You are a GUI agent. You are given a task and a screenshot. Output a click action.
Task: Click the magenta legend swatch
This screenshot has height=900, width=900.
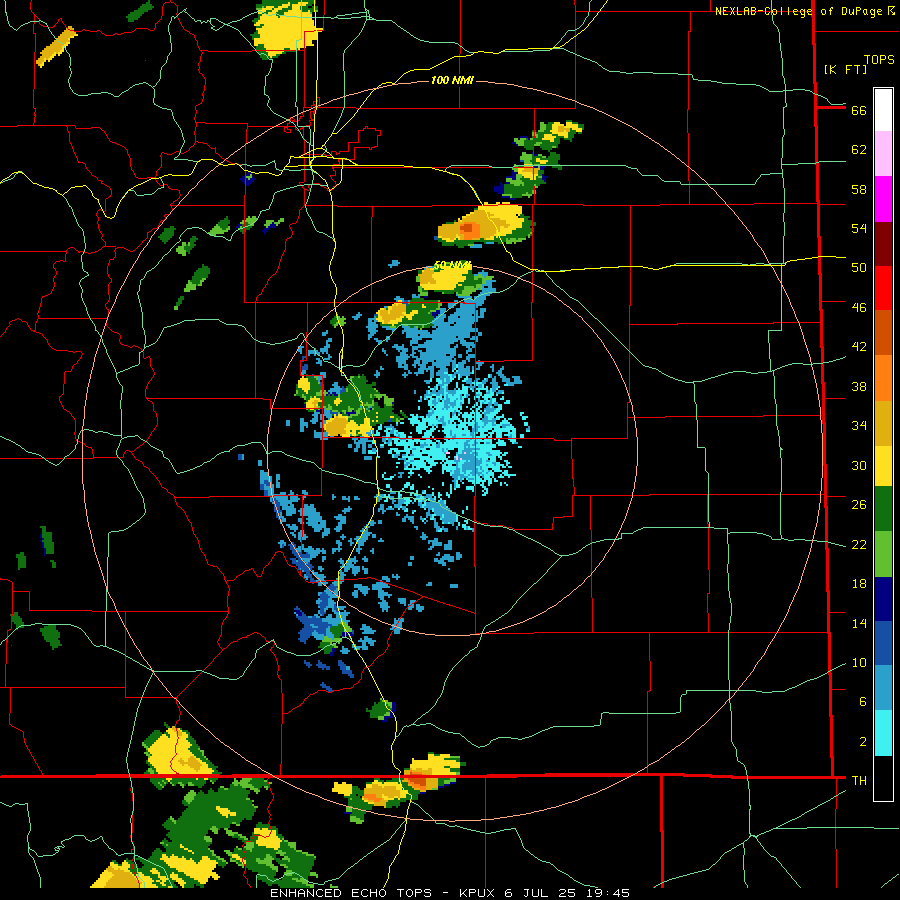pos(883,199)
